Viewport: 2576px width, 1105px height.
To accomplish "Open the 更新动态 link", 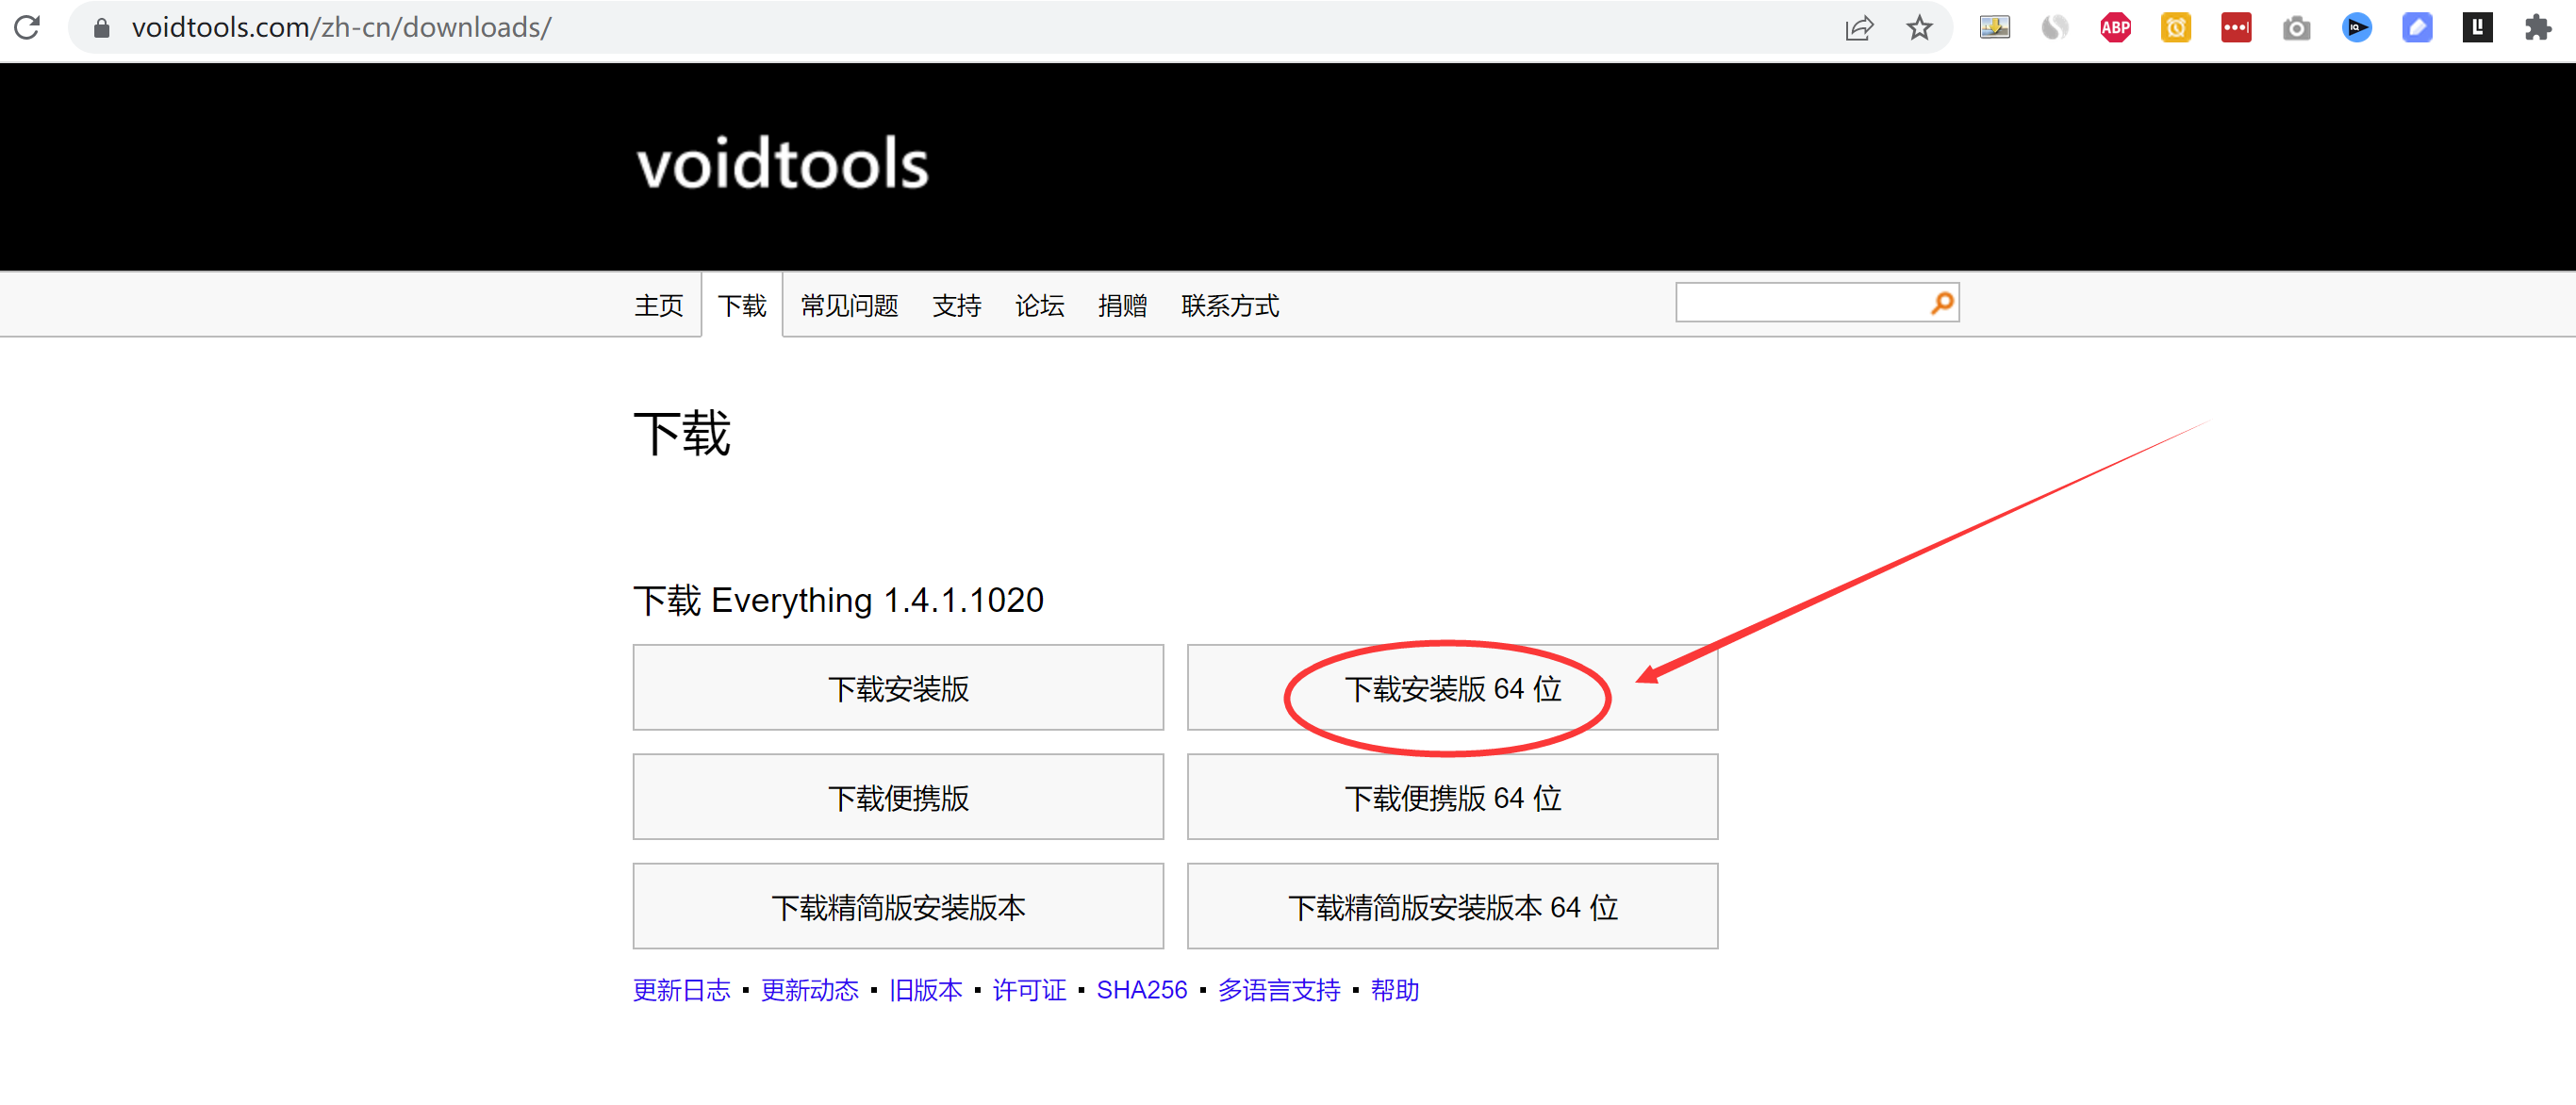I will (x=810, y=990).
